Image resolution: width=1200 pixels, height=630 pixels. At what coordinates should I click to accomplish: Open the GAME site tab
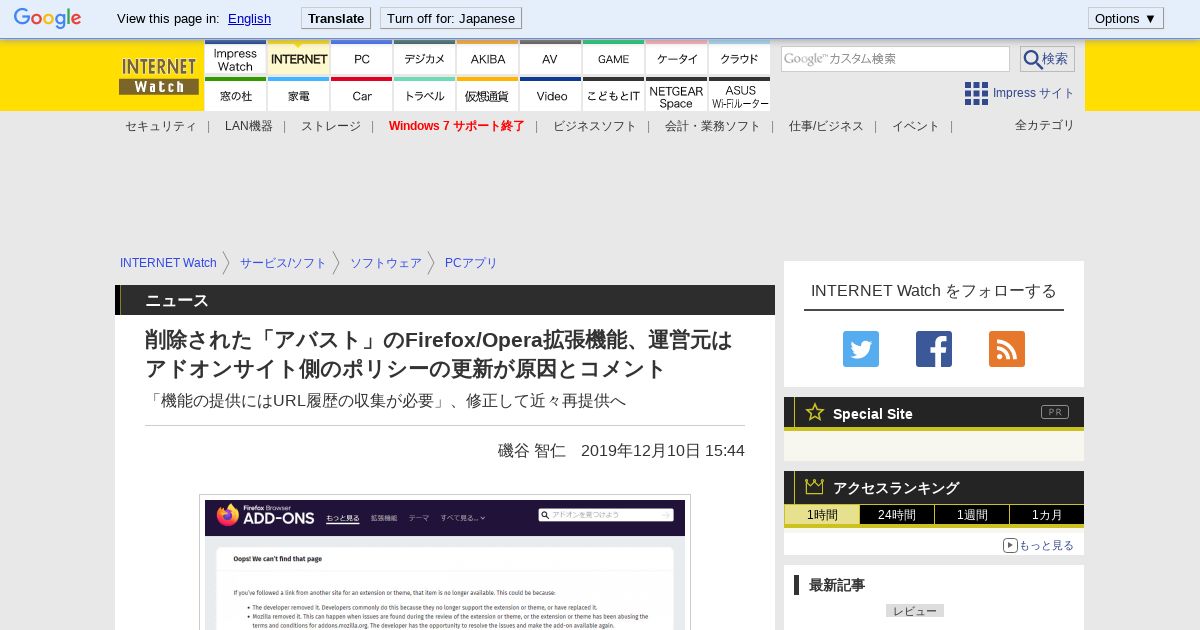614,59
